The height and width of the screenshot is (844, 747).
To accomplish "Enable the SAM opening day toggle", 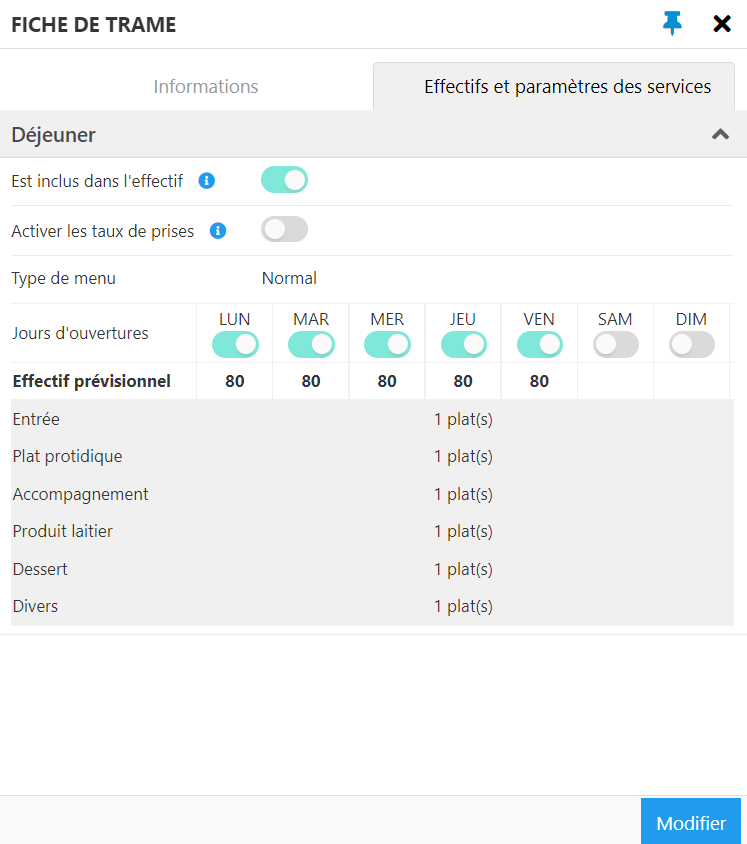I will pos(616,344).
